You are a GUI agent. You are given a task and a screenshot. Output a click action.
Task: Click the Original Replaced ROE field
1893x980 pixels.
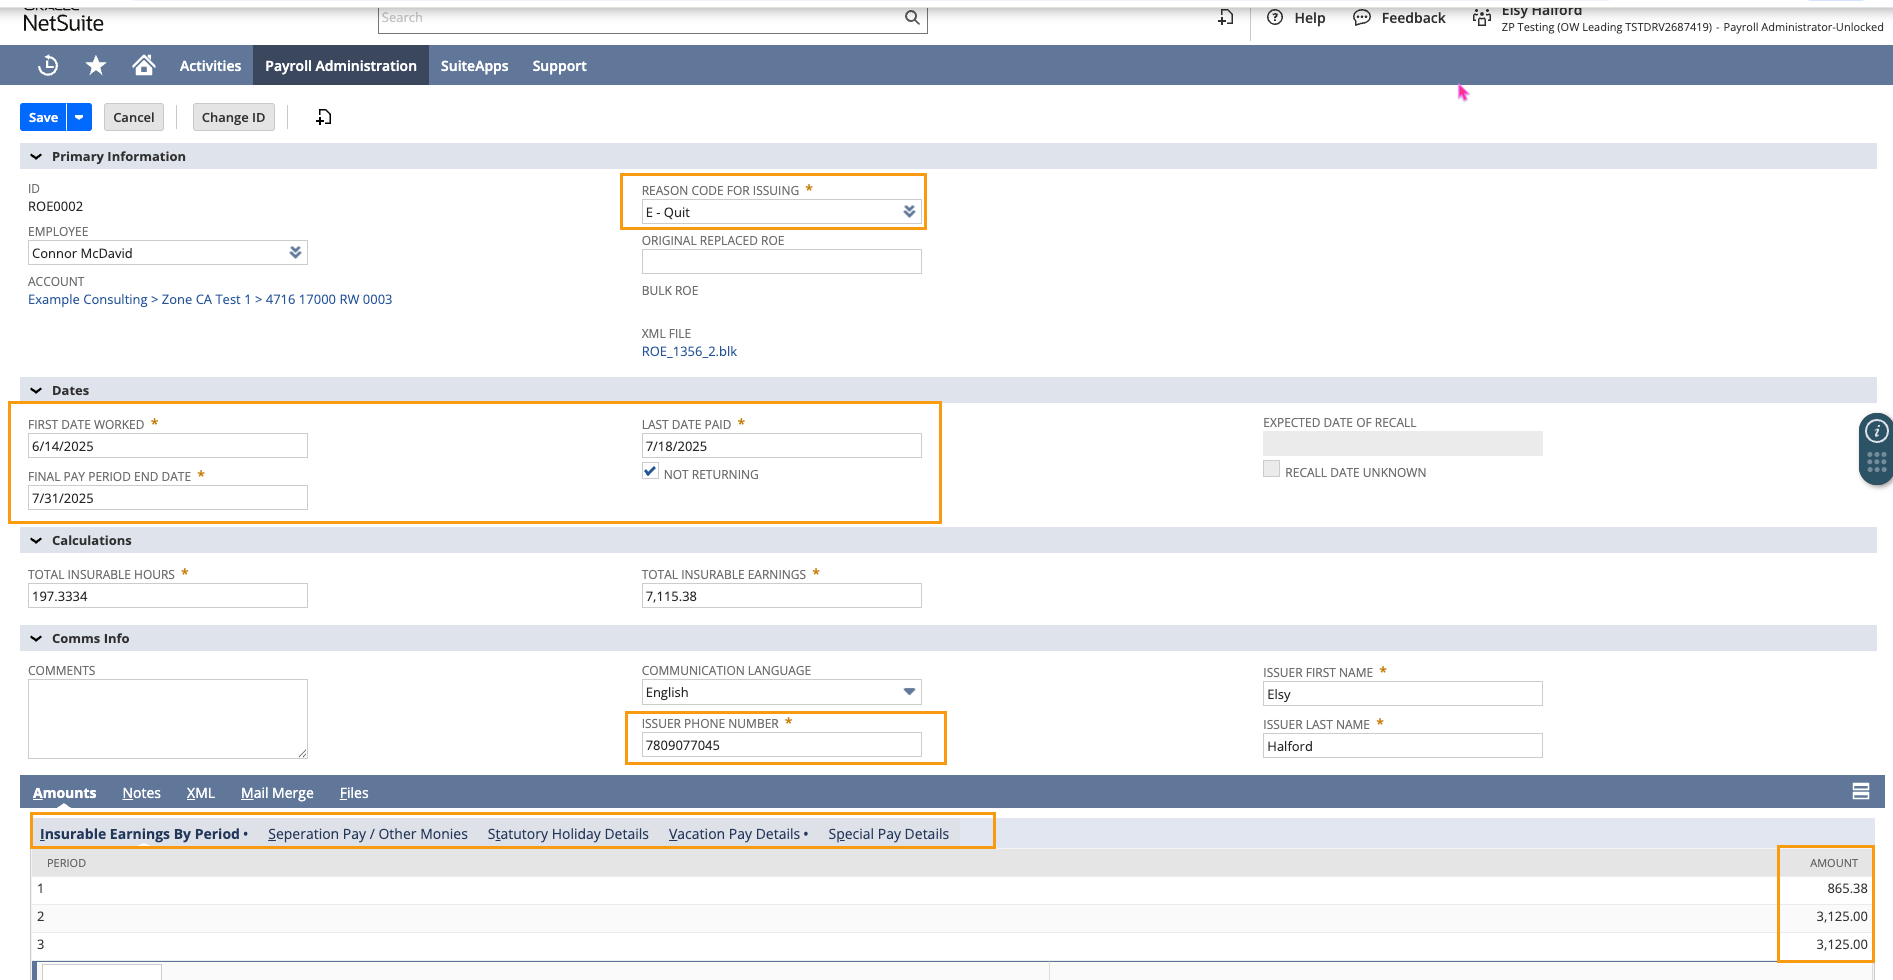[781, 262]
